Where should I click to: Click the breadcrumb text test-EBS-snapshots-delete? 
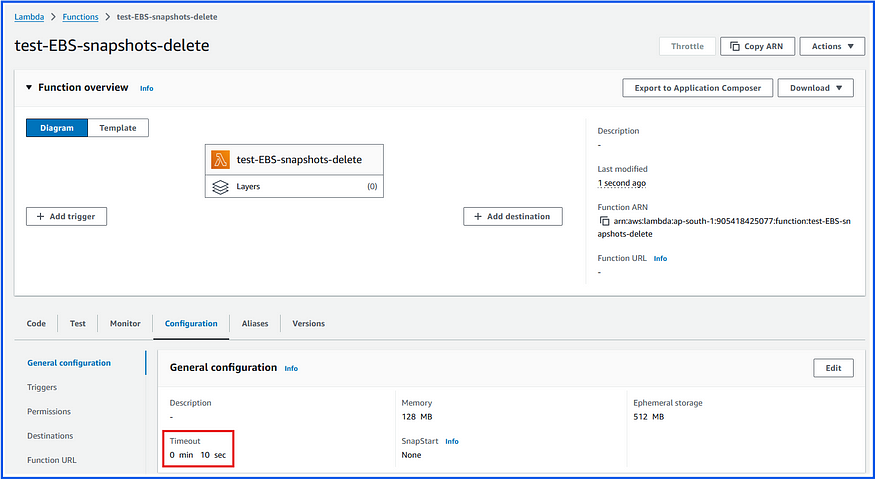[x=167, y=17]
